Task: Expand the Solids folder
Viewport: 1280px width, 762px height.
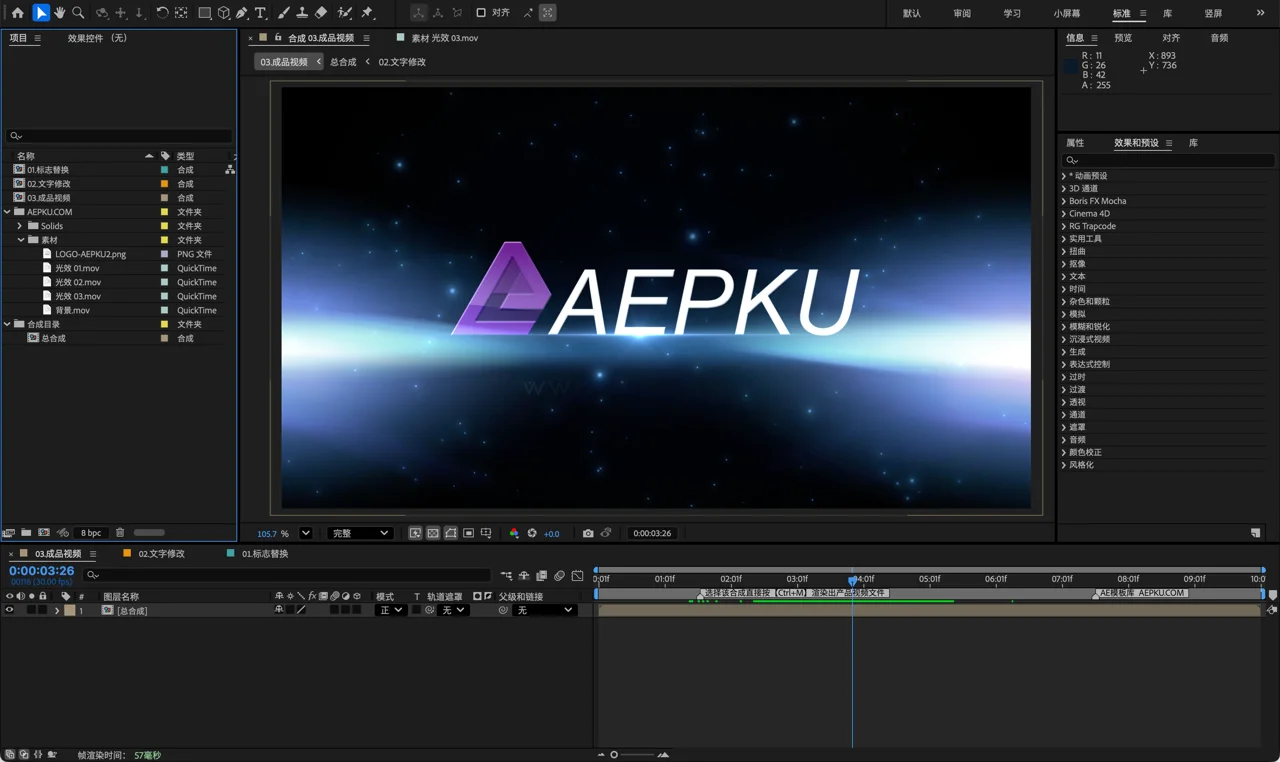Action: pos(20,226)
